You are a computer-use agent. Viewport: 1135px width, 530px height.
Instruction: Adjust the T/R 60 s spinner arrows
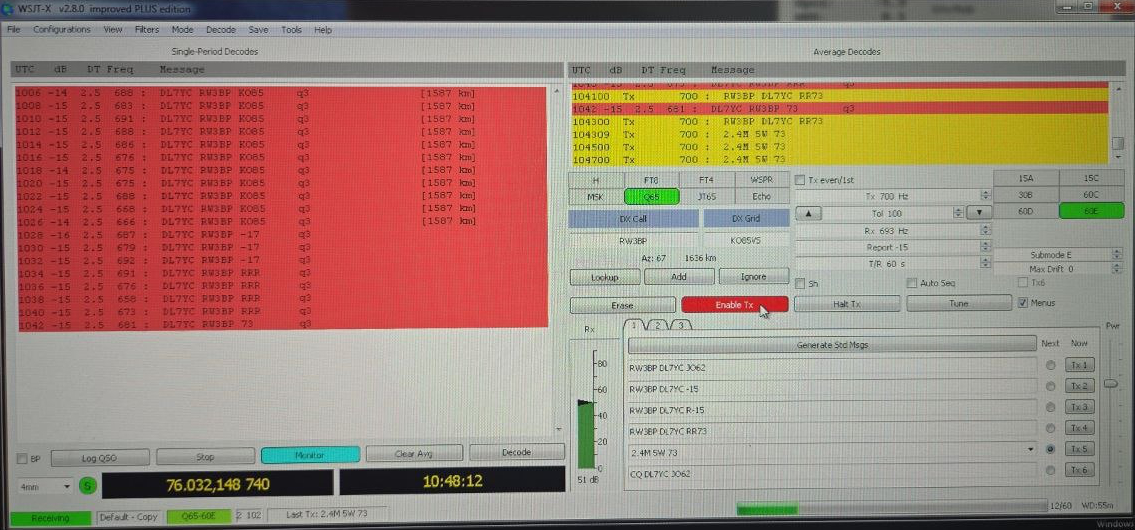click(x=985, y=264)
